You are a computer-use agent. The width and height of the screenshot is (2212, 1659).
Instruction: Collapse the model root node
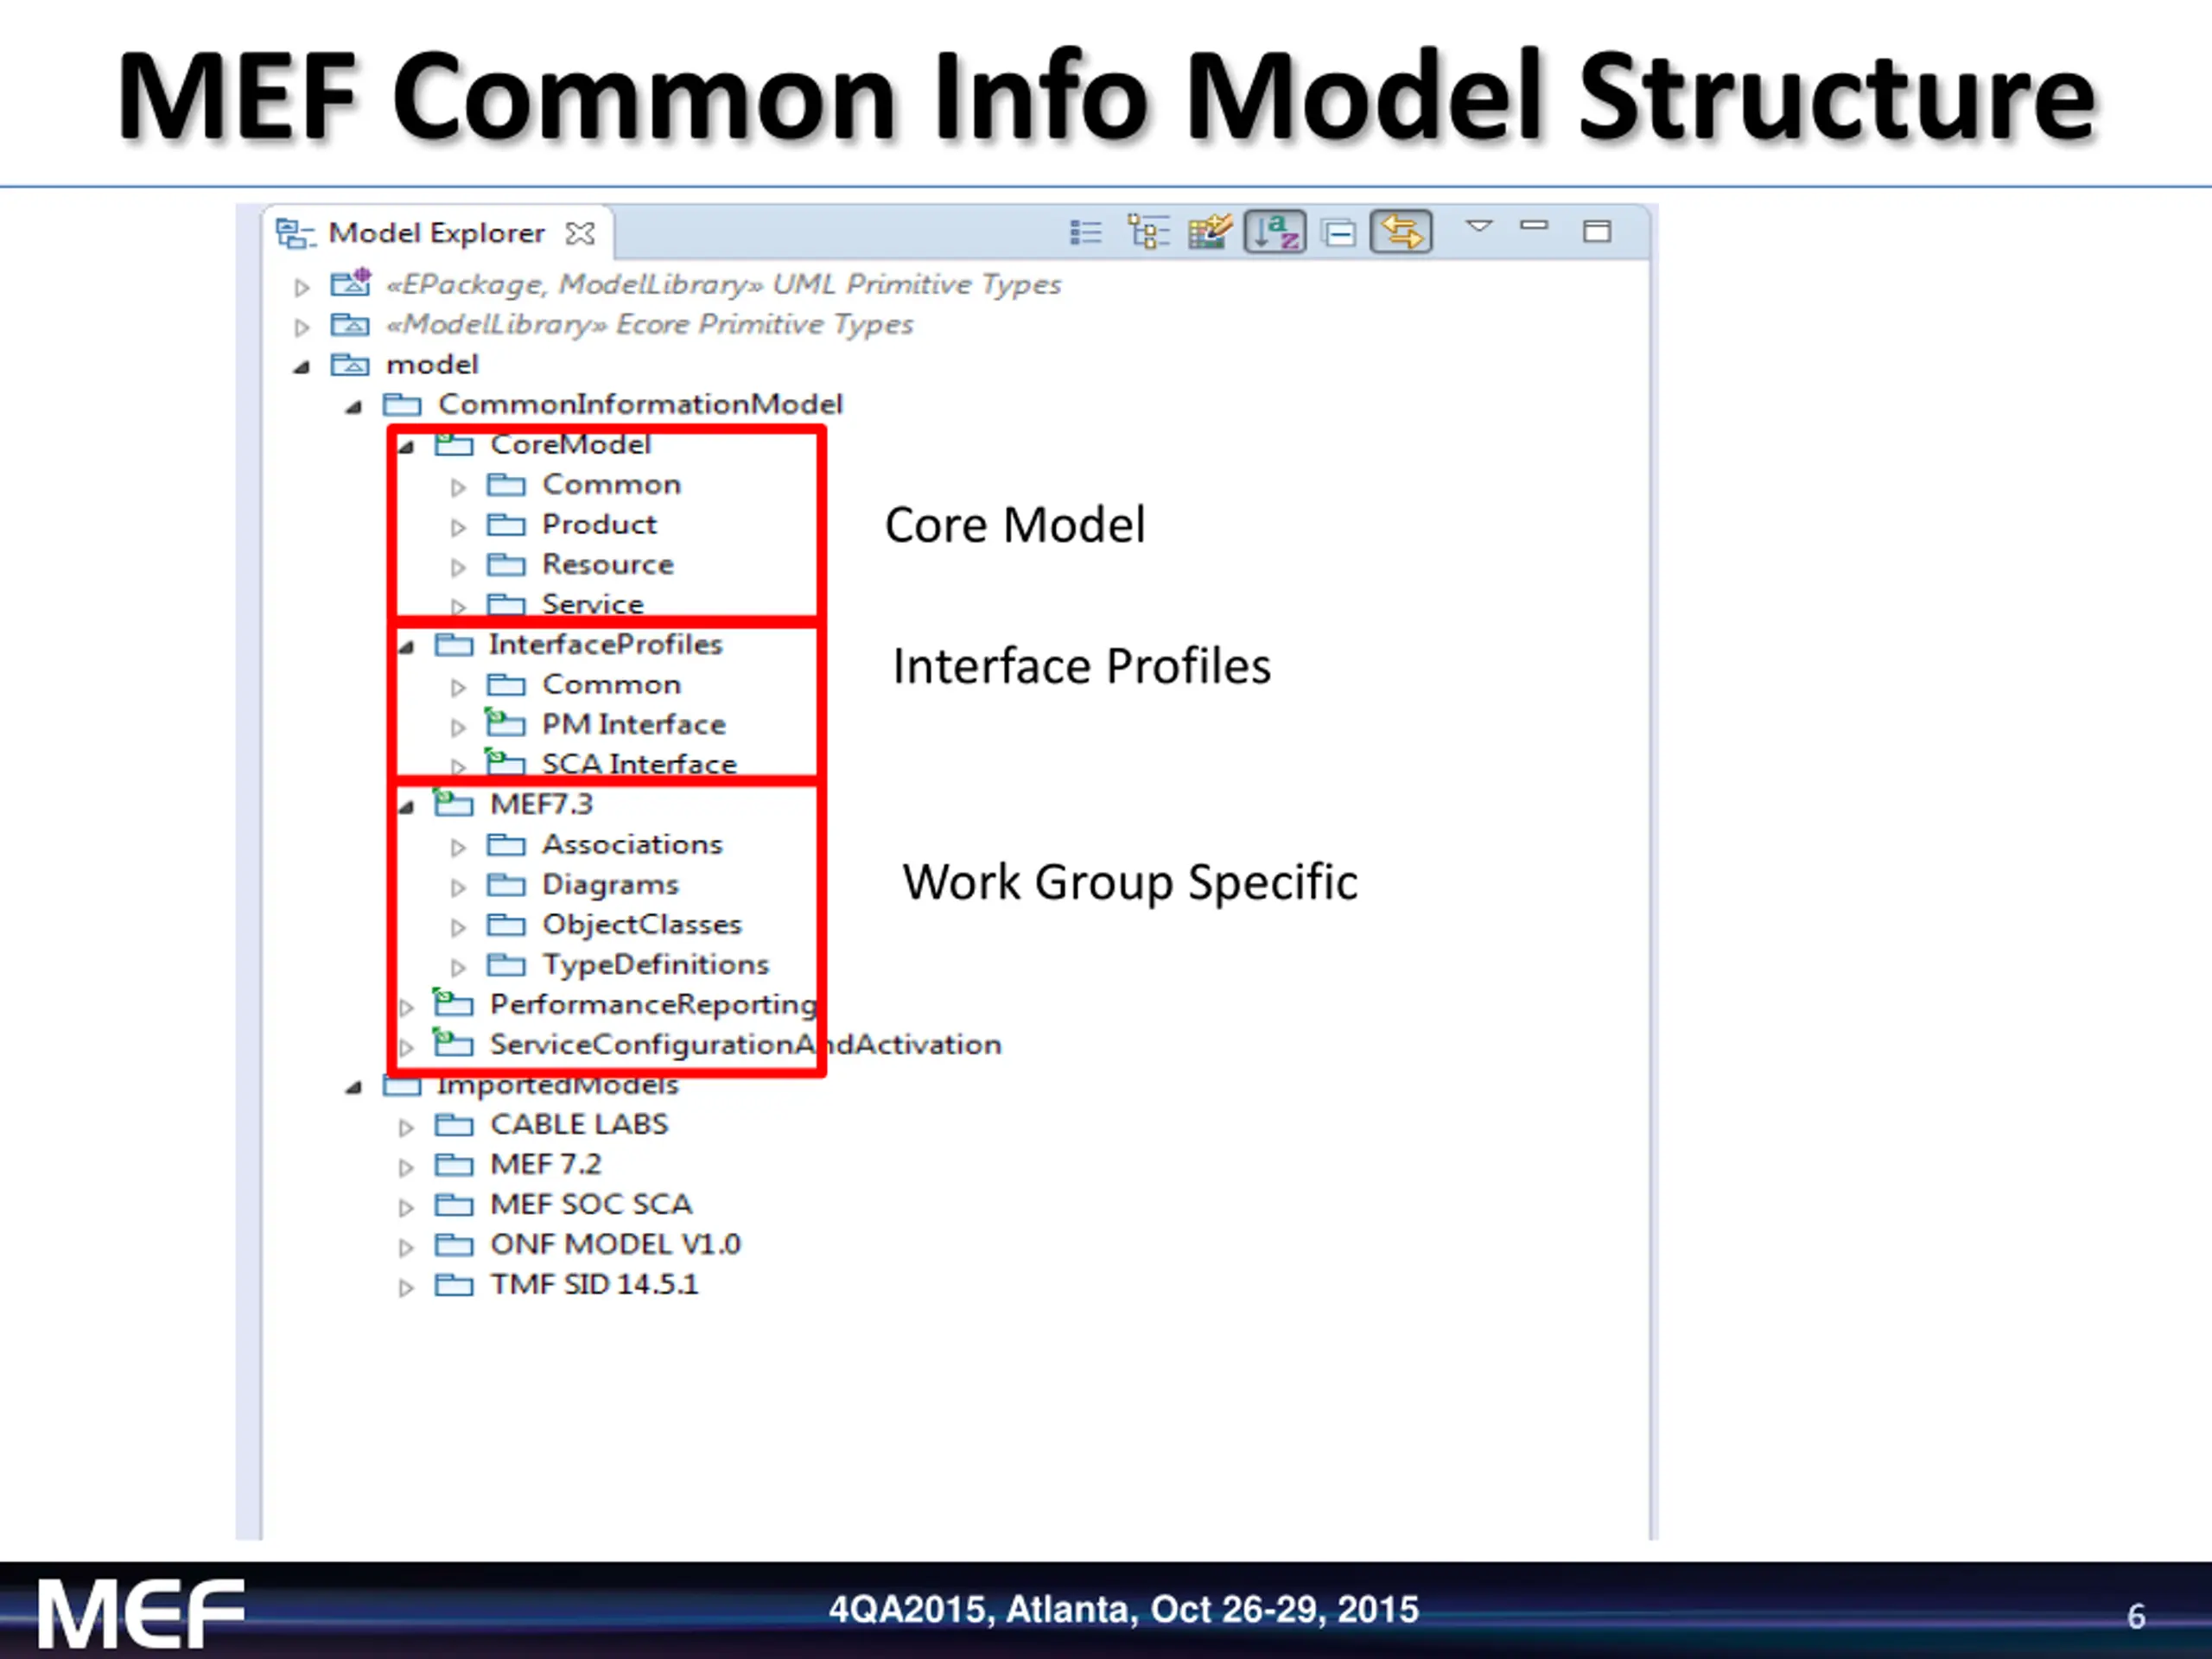click(301, 367)
